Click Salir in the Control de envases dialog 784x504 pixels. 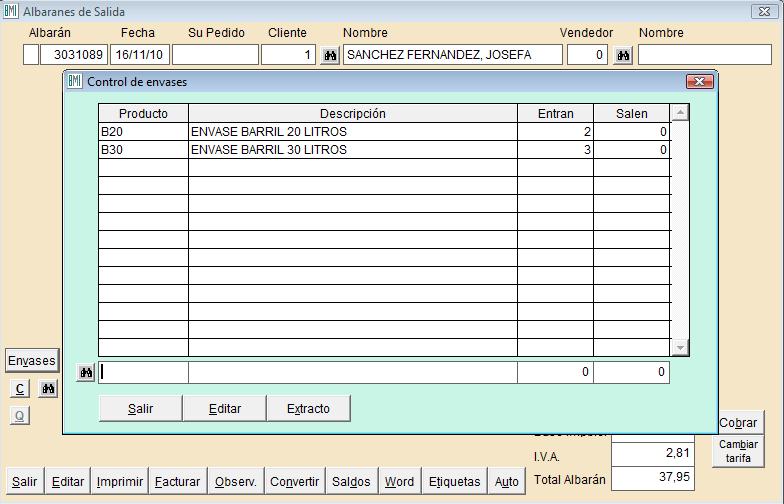point(140,408)
